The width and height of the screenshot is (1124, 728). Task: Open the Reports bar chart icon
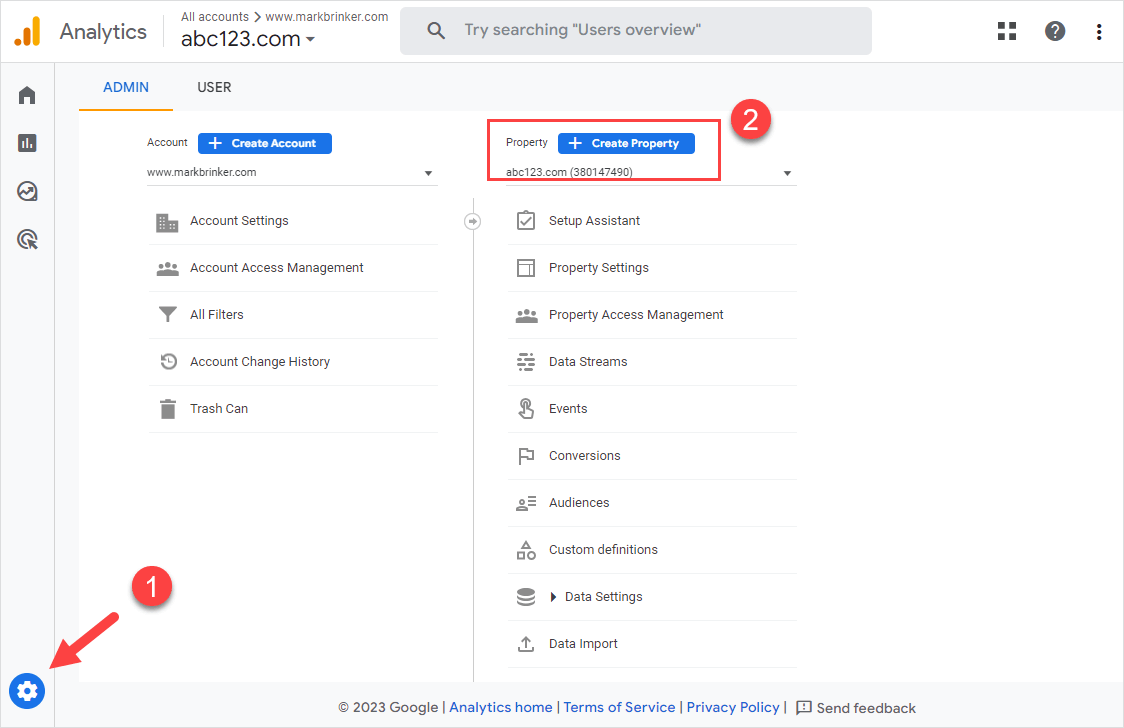27,143
